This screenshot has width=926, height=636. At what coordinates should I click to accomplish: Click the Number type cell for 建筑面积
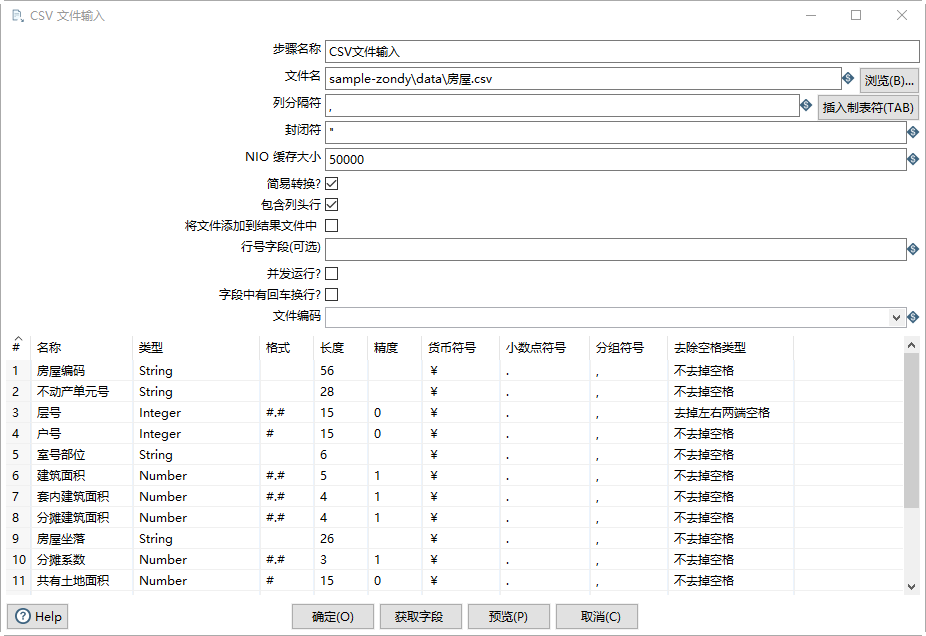pyautogui.click(x=196, y=475)
